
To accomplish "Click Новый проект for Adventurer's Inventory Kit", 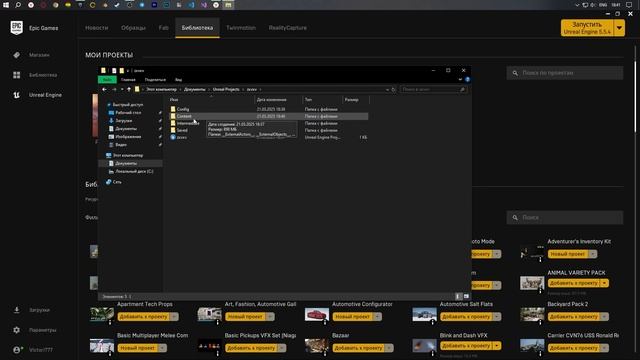I will click(568, 254).
